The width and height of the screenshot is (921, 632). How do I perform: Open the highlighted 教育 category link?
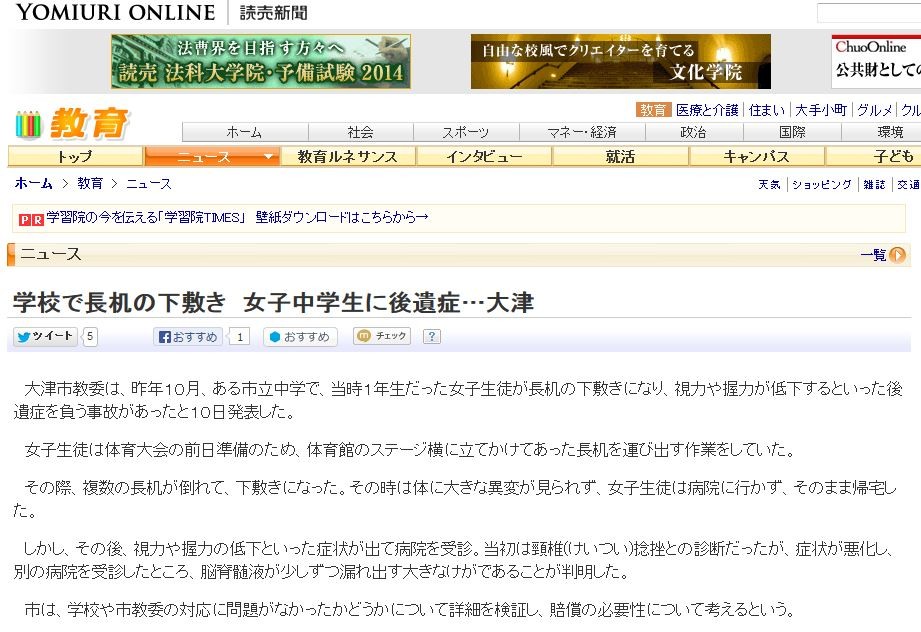tap(653, 110)
